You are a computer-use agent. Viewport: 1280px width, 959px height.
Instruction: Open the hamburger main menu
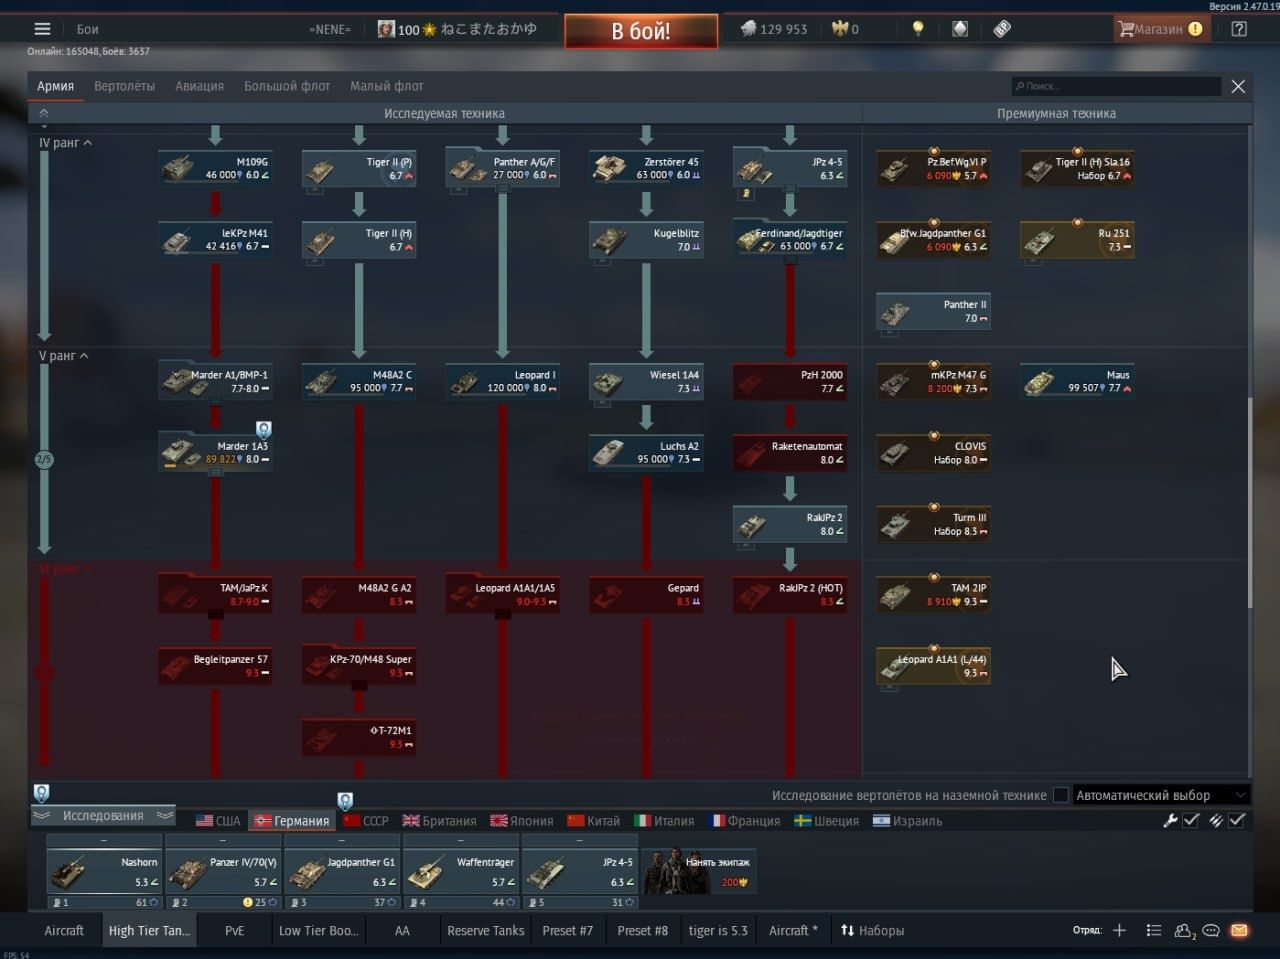(x=42, y=29)
